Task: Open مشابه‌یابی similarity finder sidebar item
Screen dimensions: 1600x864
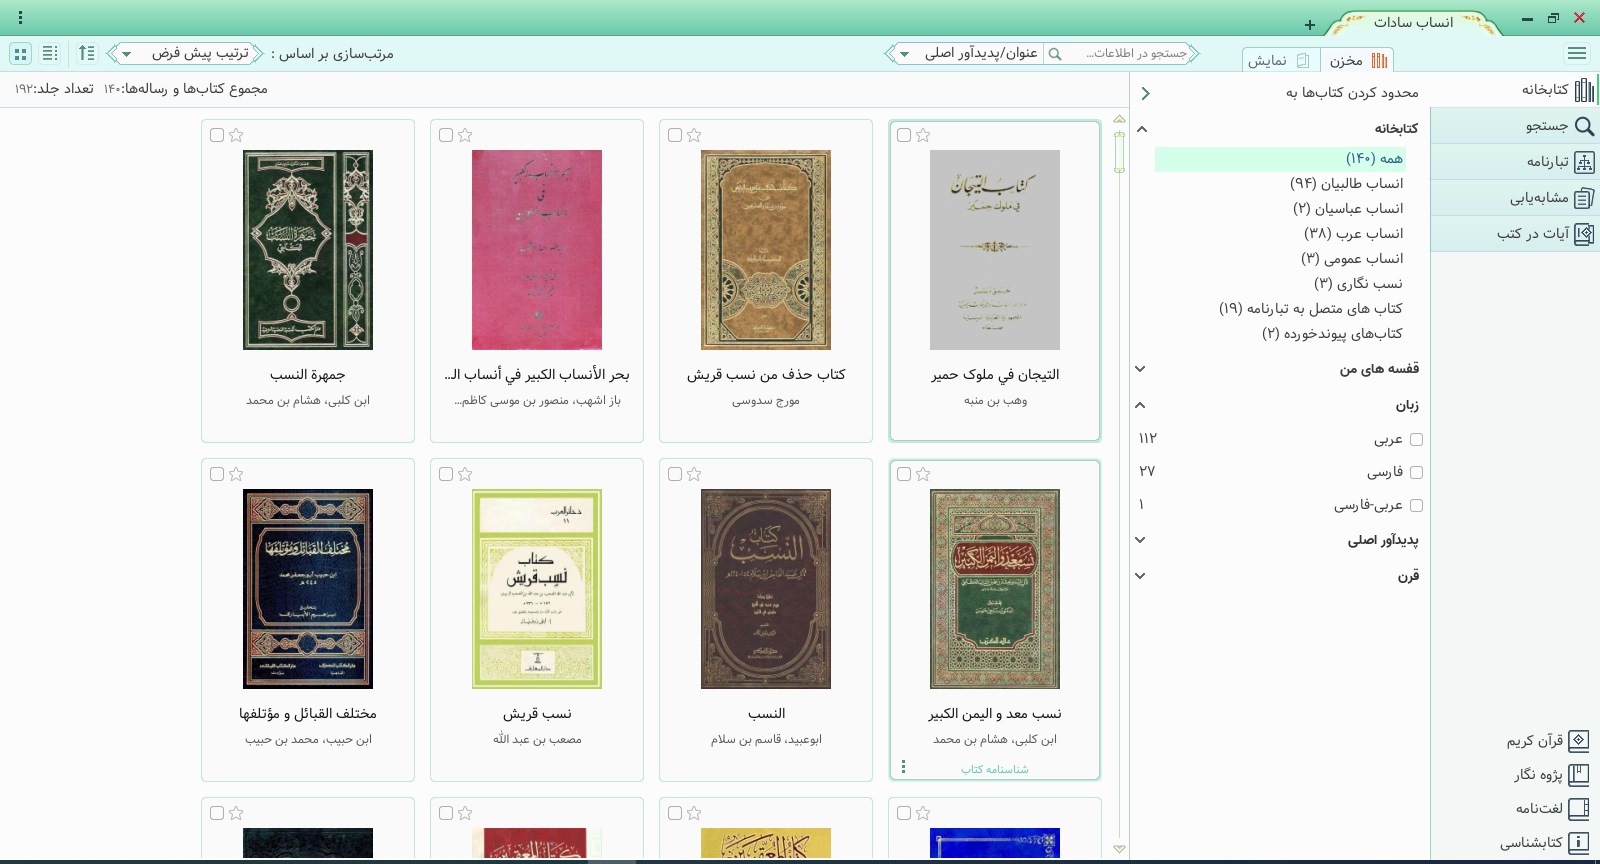Action: click(x=1514, y=198)
